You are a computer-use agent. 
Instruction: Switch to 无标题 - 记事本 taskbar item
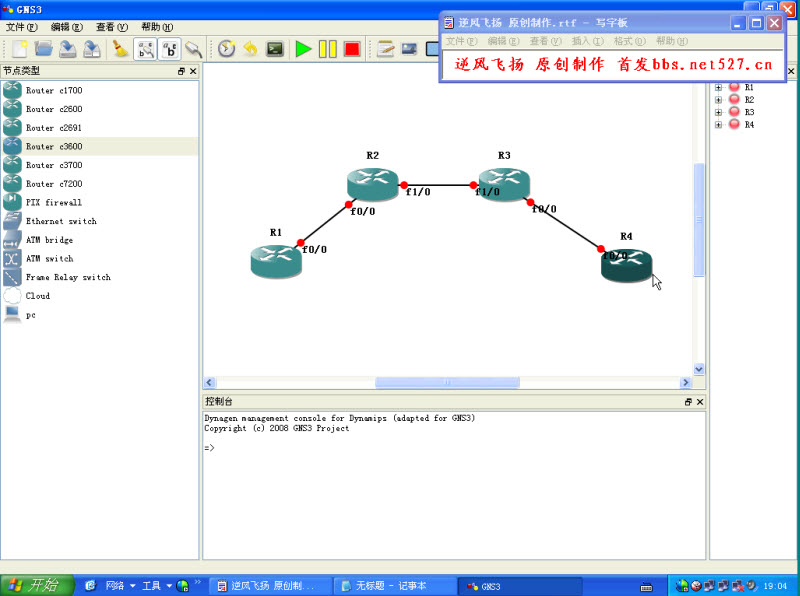(395, 586)
